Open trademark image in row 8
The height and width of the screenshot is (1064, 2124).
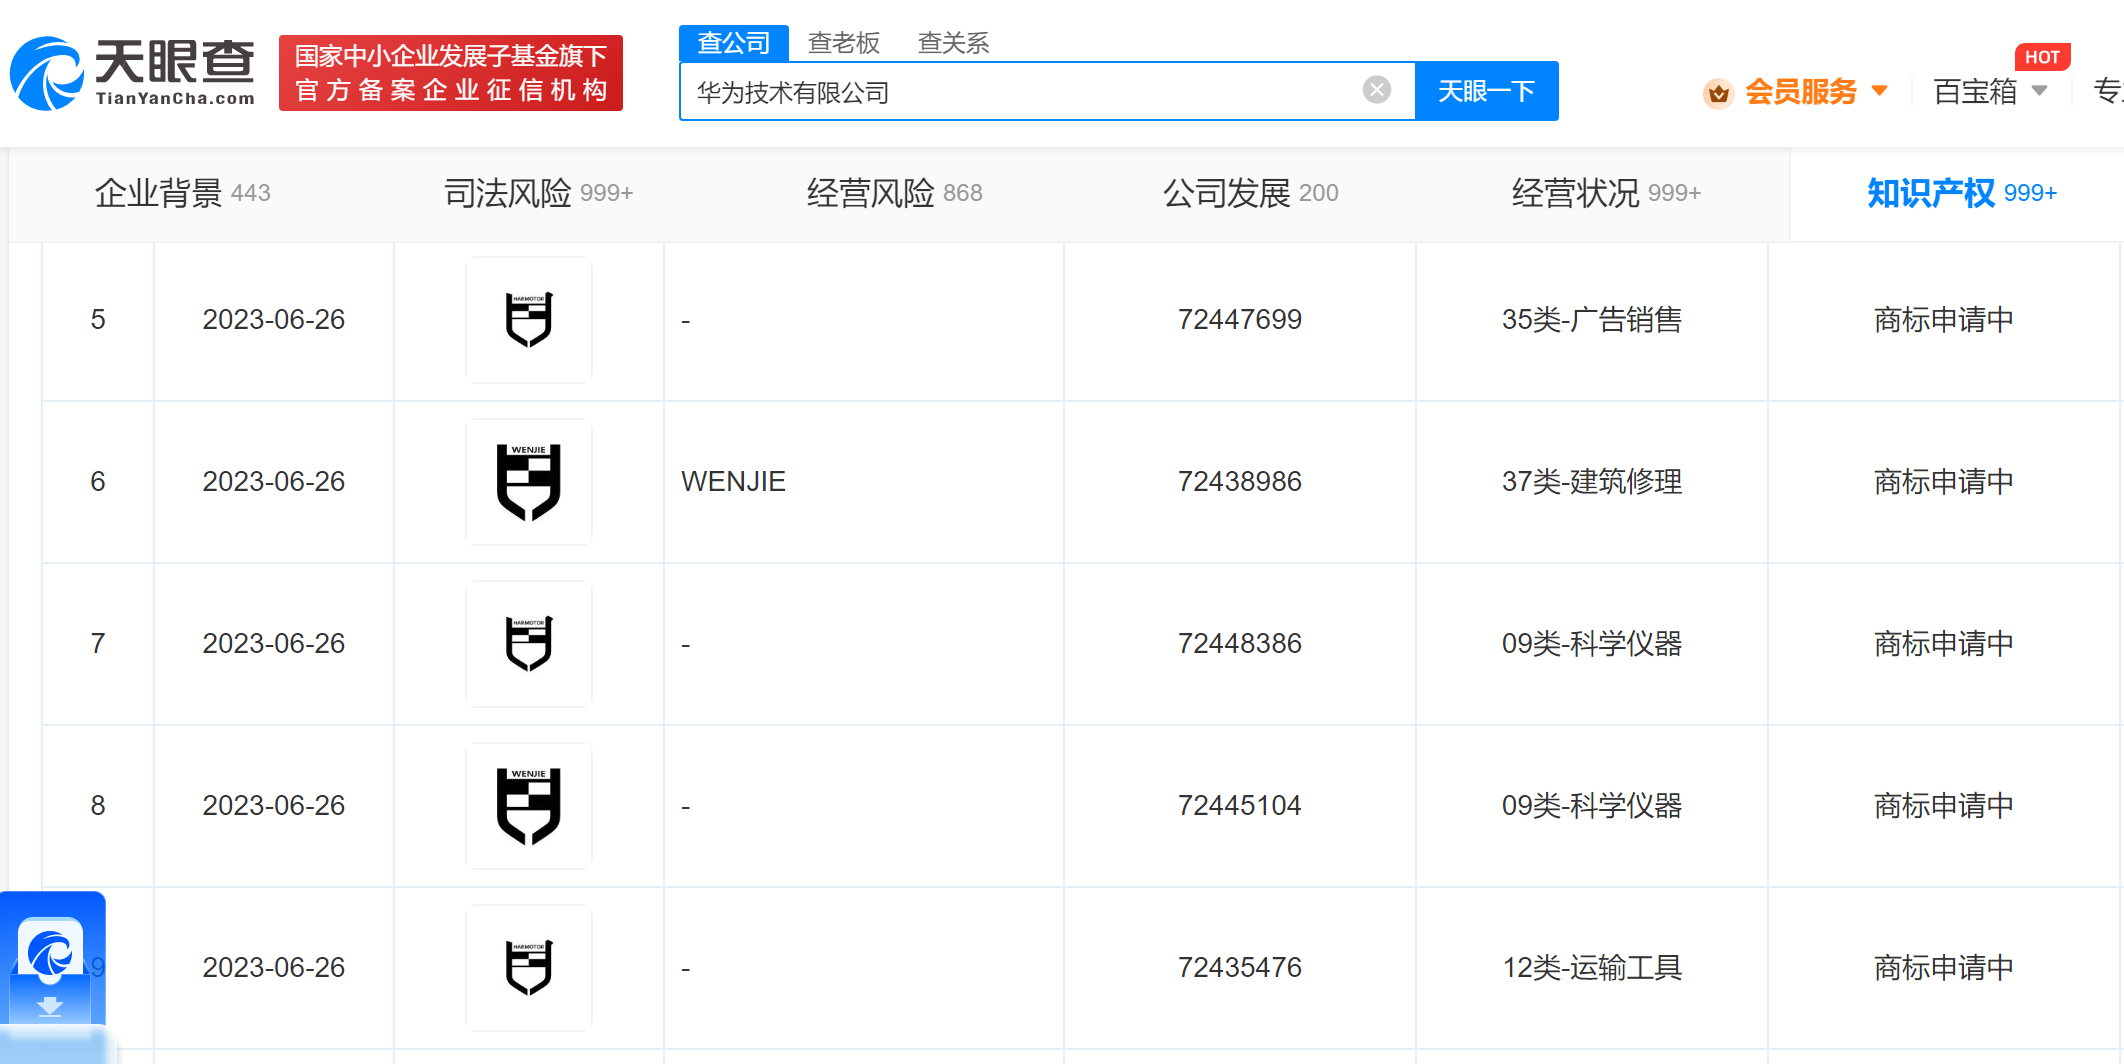[x=529, y=806]
